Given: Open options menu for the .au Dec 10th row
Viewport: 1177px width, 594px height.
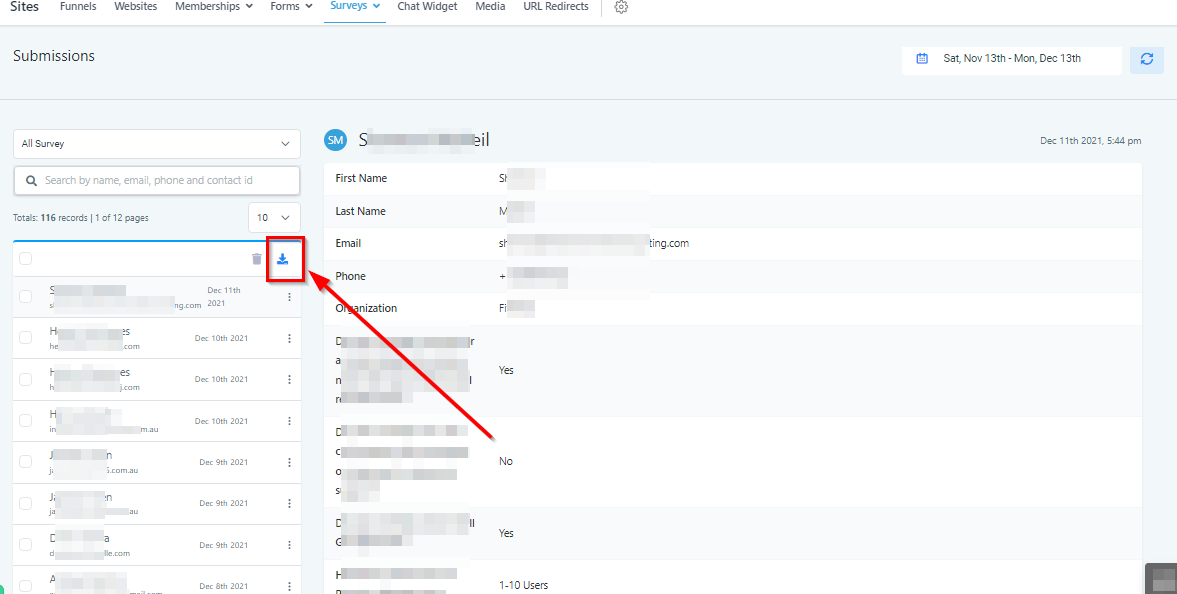Looking at the screenshot, I should click(x=290, y=421).
